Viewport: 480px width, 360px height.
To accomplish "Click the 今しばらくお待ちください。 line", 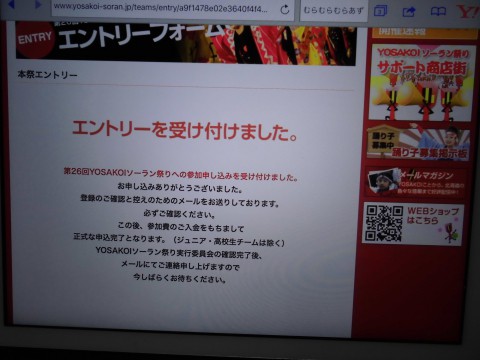I will click(180, 278).
